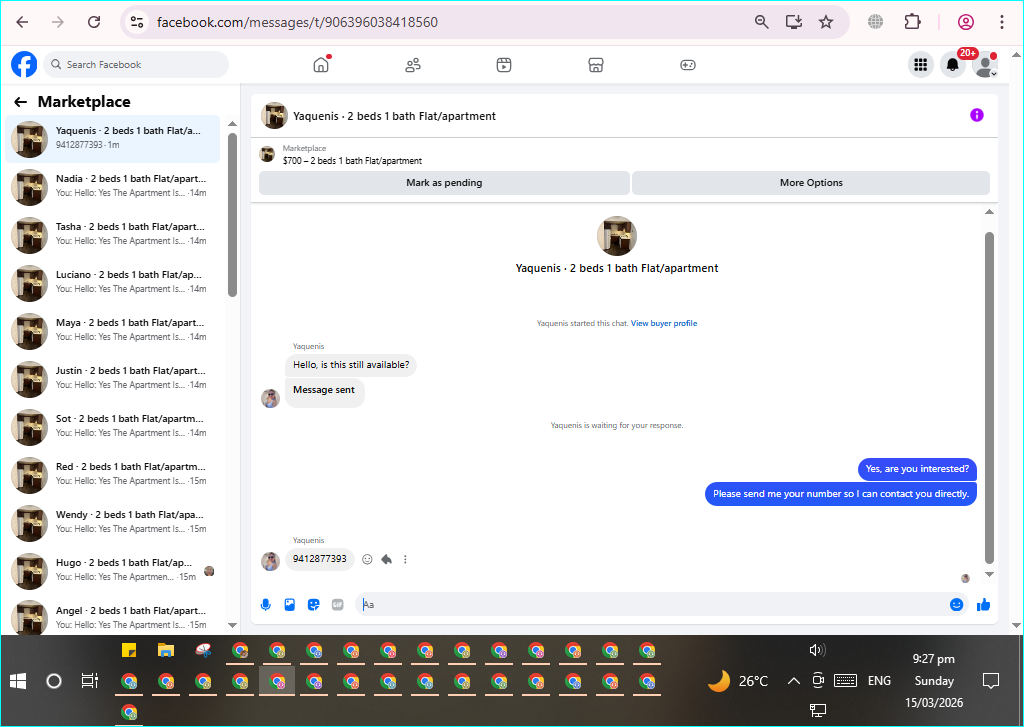Open Luciano conversation
This screenshot has width=1024, height=727.
pos(112,282)
